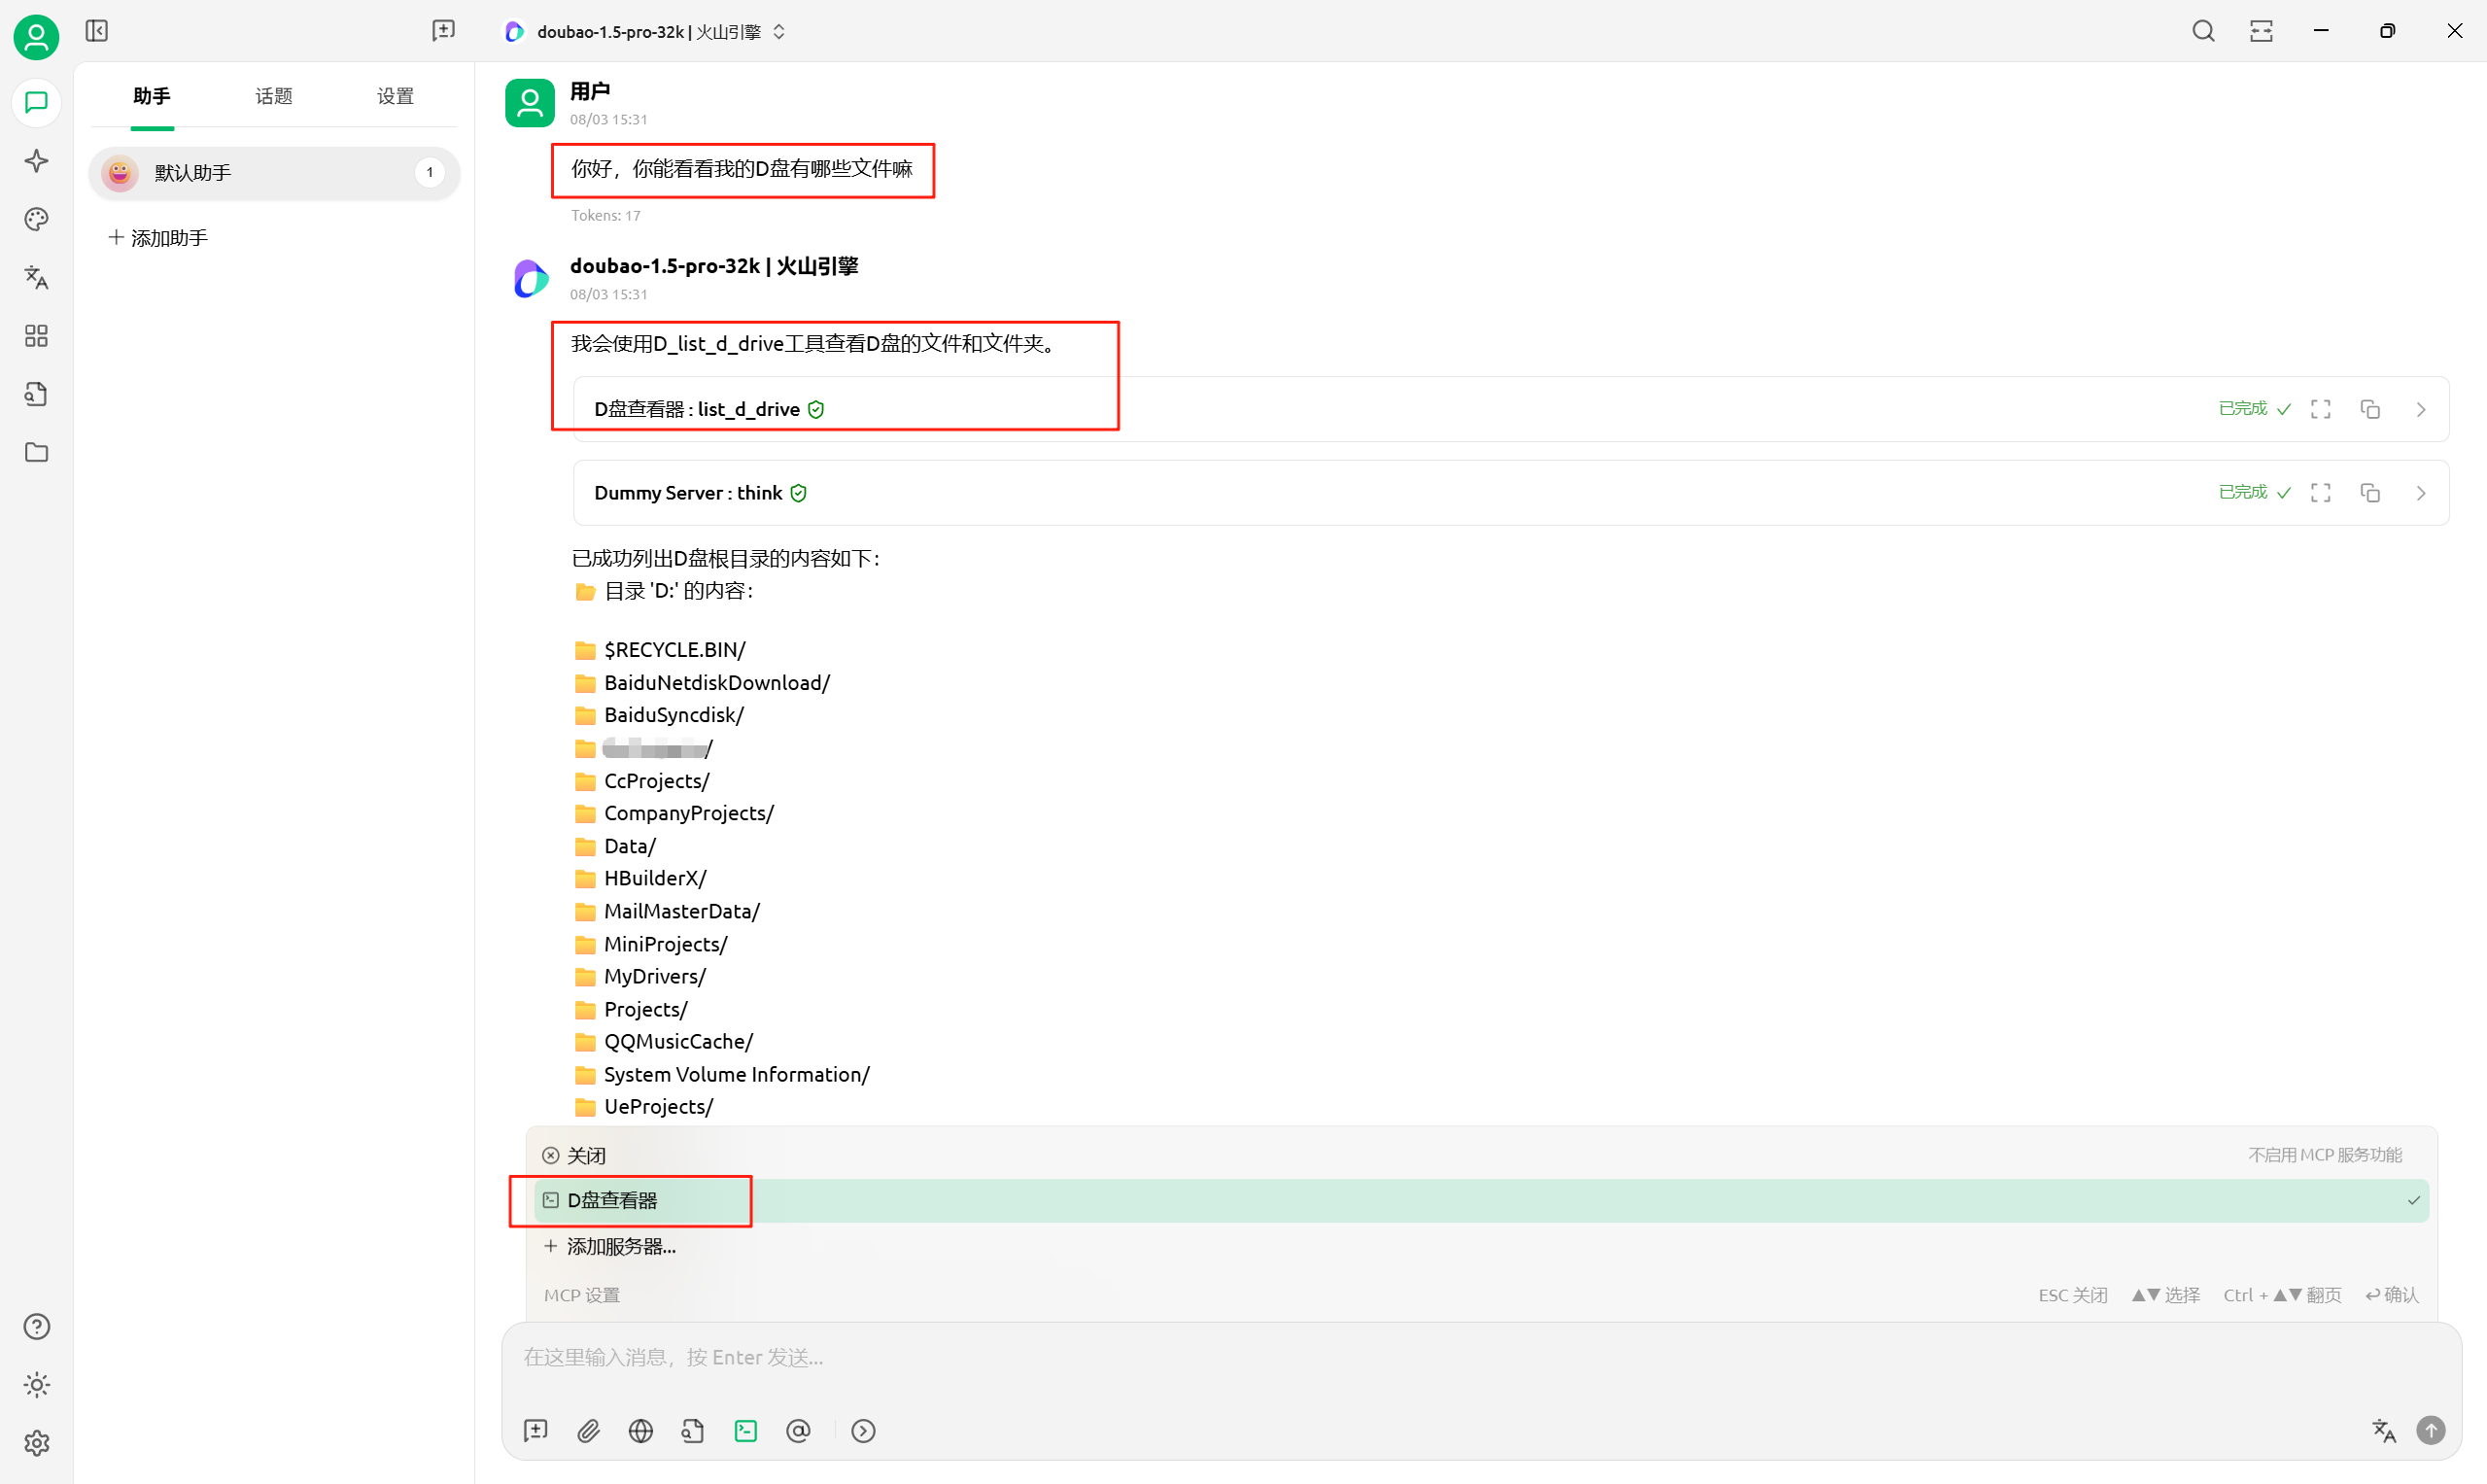Viewport: 2487px width, 1484px height.
Task: Mention a model with @ icon
Action: coord(798,1431)
